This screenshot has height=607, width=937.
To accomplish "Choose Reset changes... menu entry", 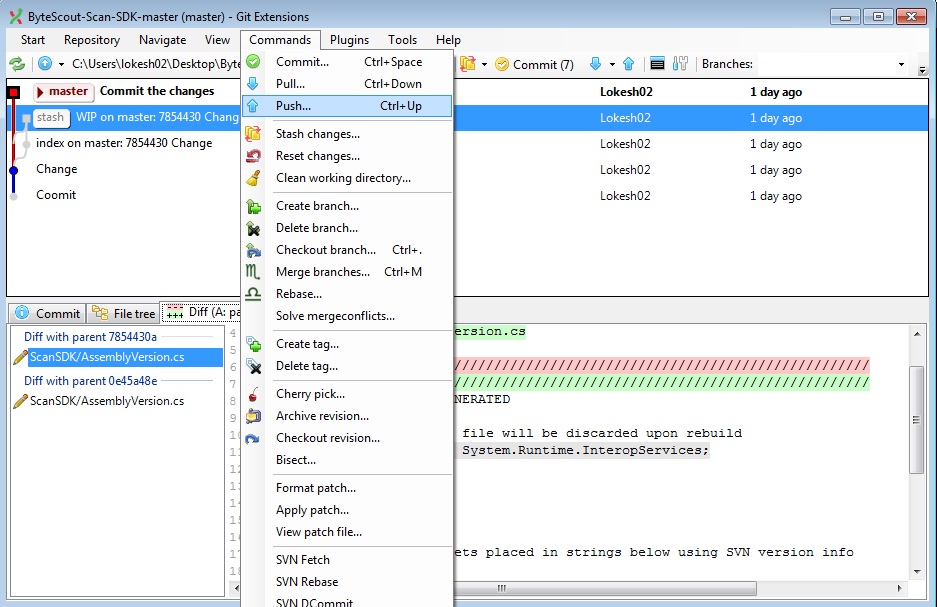I will tap(347, 156).
